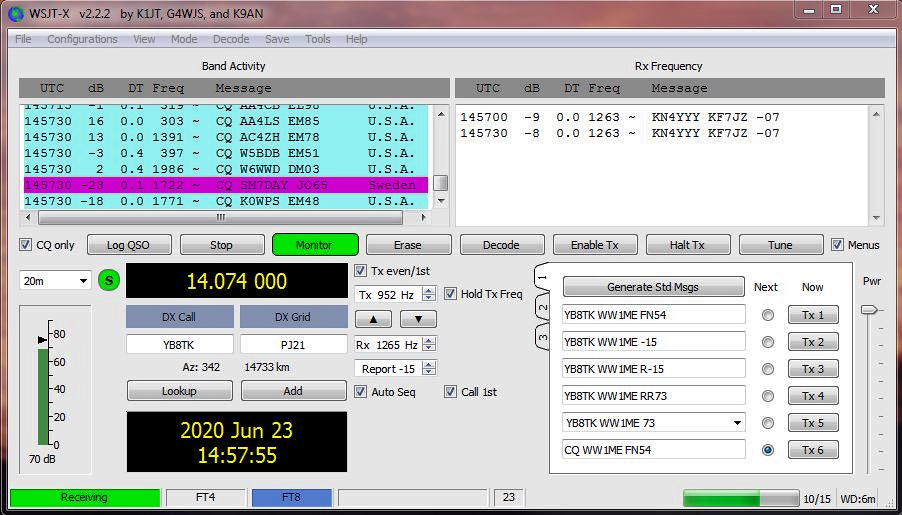Increase Tx frequency with spinner arrows
The height and width of the screenshot is (515, 902).
click(429, 290)
